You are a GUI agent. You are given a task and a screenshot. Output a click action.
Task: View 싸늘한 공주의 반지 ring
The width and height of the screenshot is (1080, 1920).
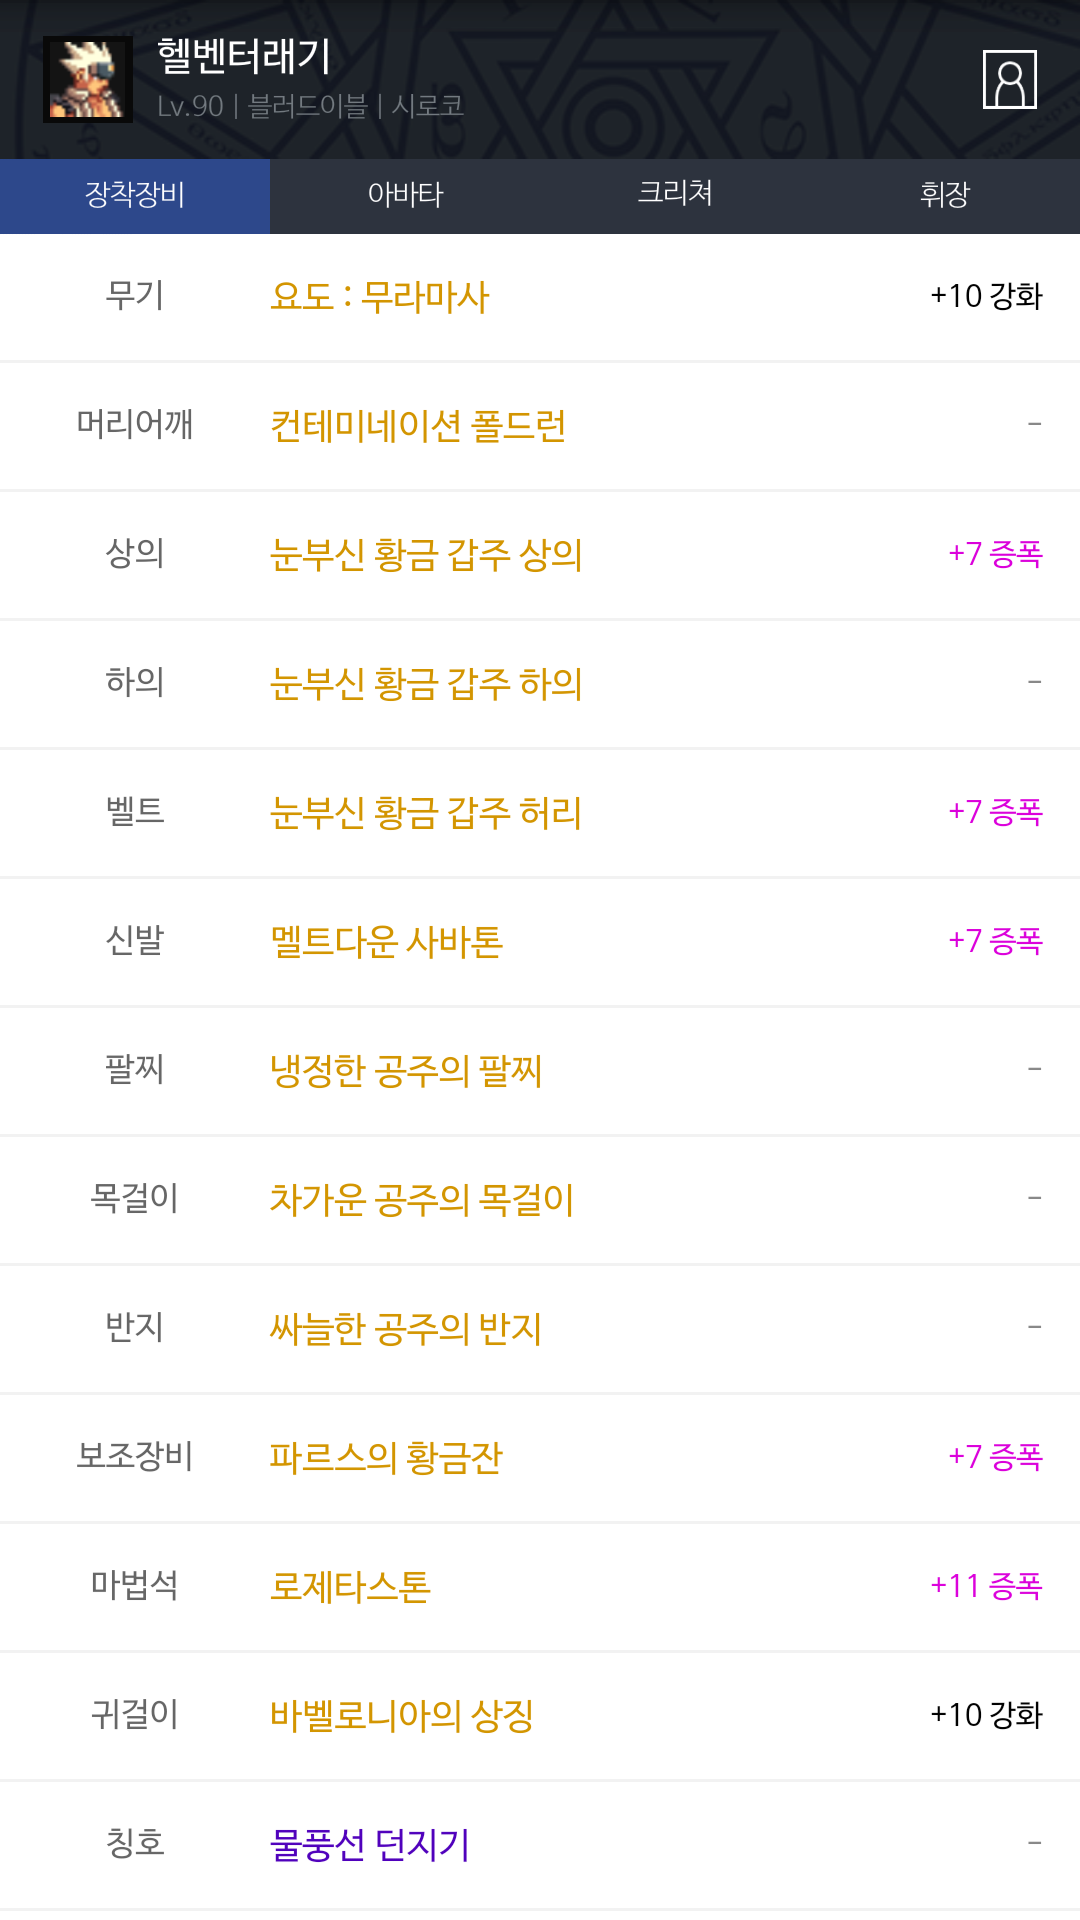pyautogui.click(x=406, y=1329)
